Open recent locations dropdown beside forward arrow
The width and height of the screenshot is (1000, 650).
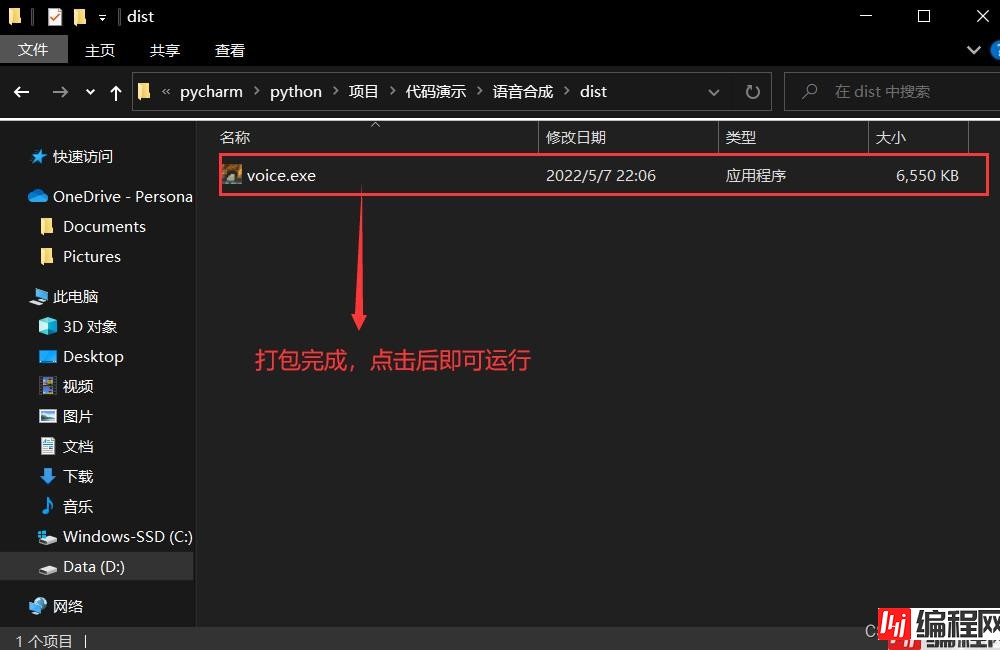click(90, 92)
